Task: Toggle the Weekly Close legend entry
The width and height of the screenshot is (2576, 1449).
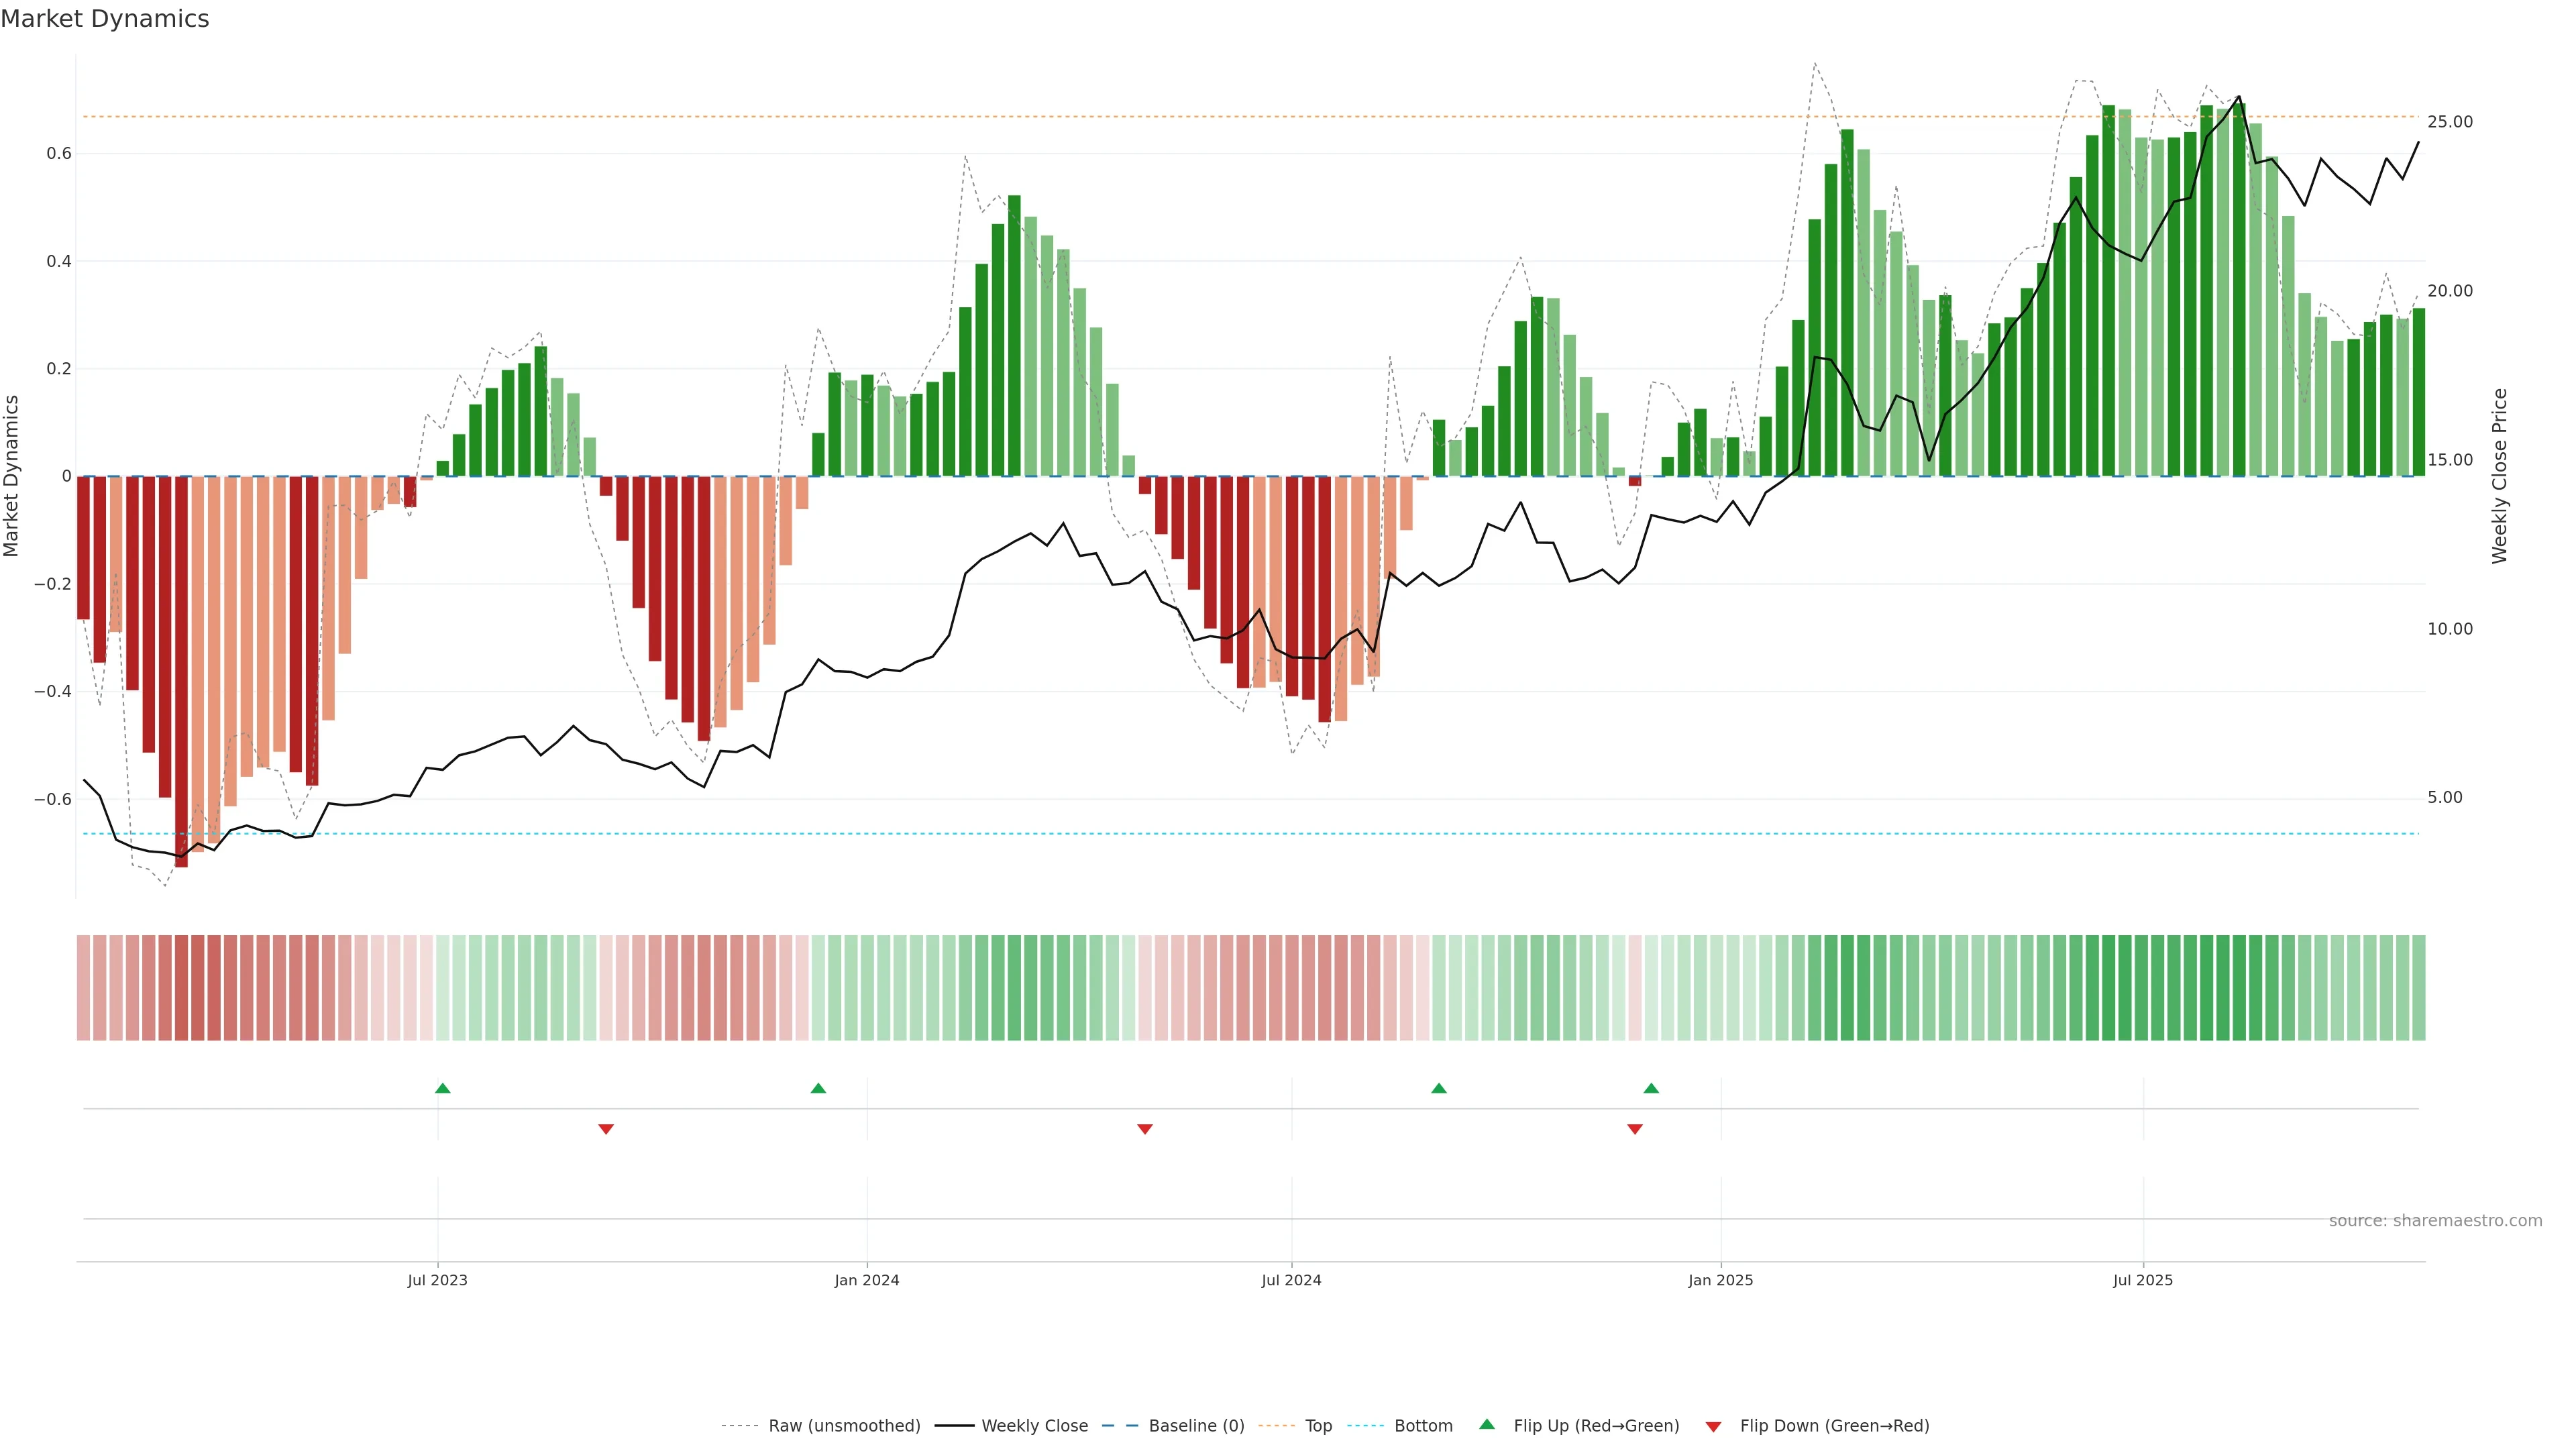Action: (1034, 1426)
